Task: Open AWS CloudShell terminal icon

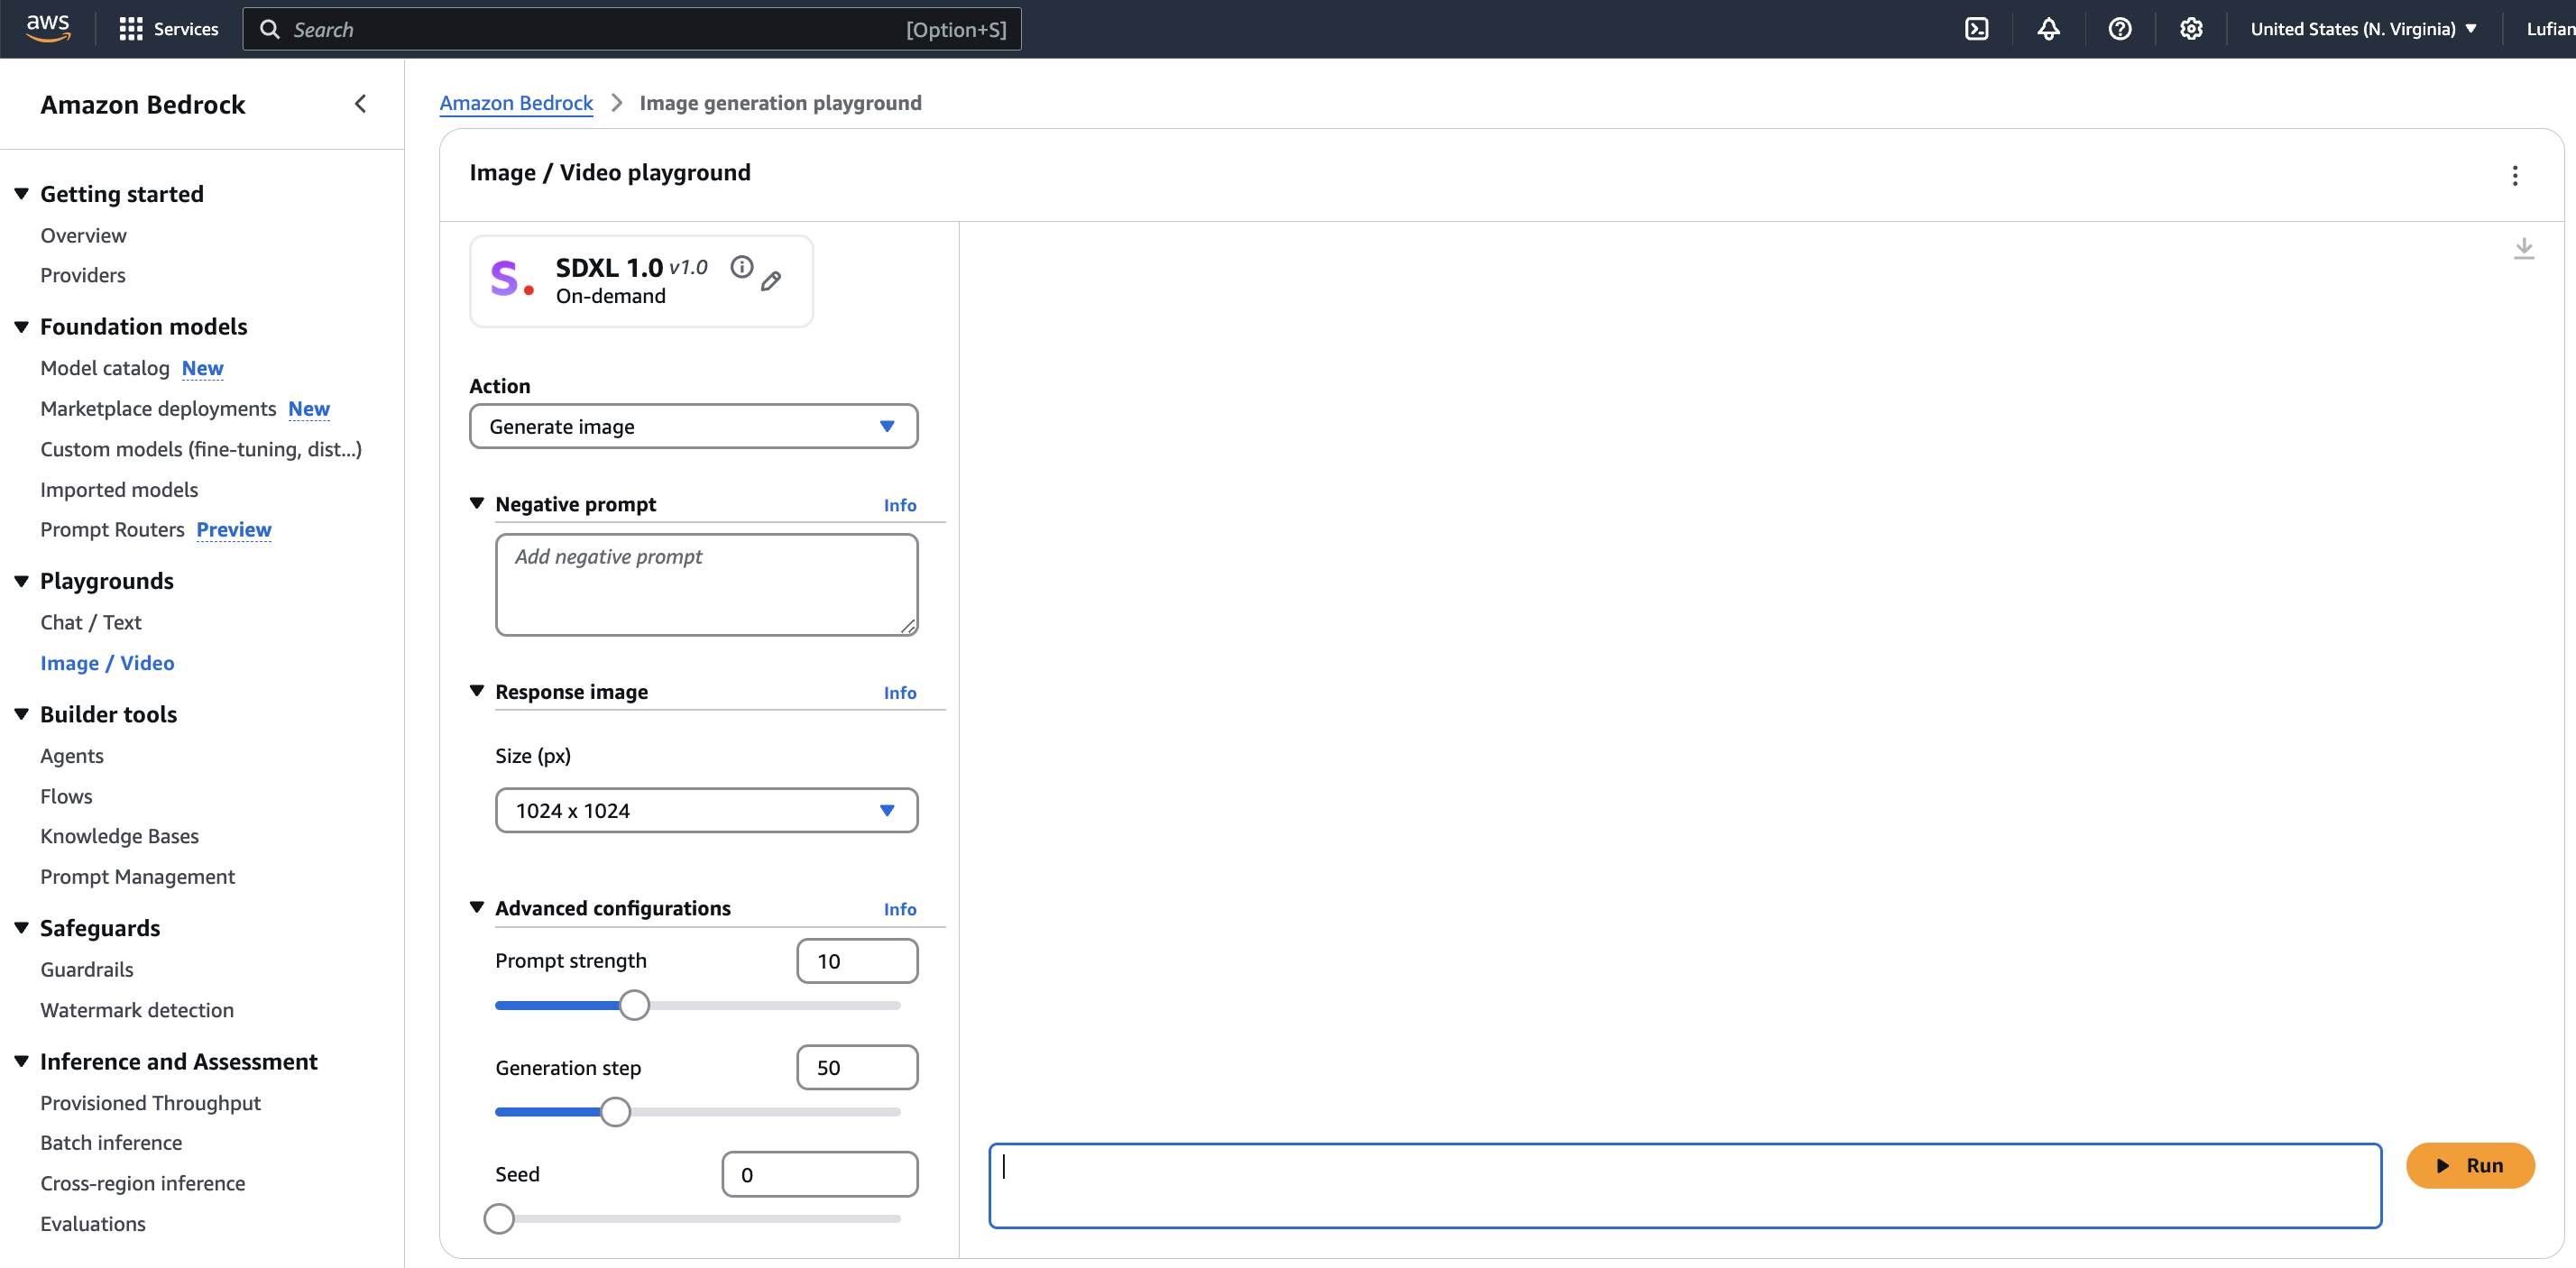Action: point(1976,29)
